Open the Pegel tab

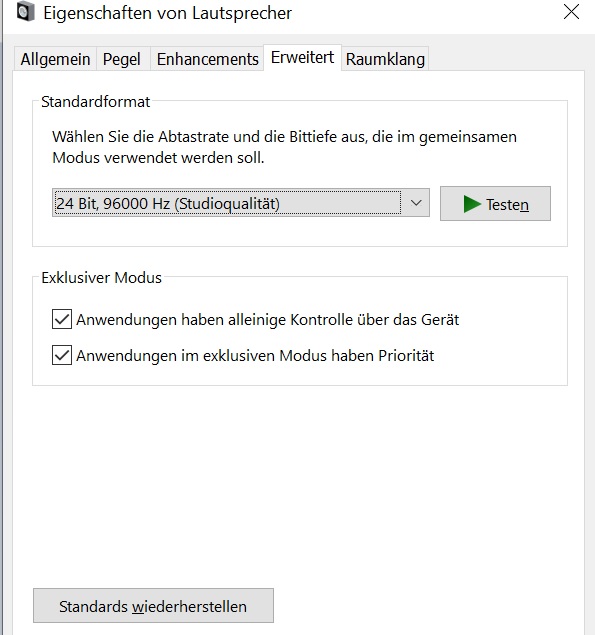[x=122, y=59]
